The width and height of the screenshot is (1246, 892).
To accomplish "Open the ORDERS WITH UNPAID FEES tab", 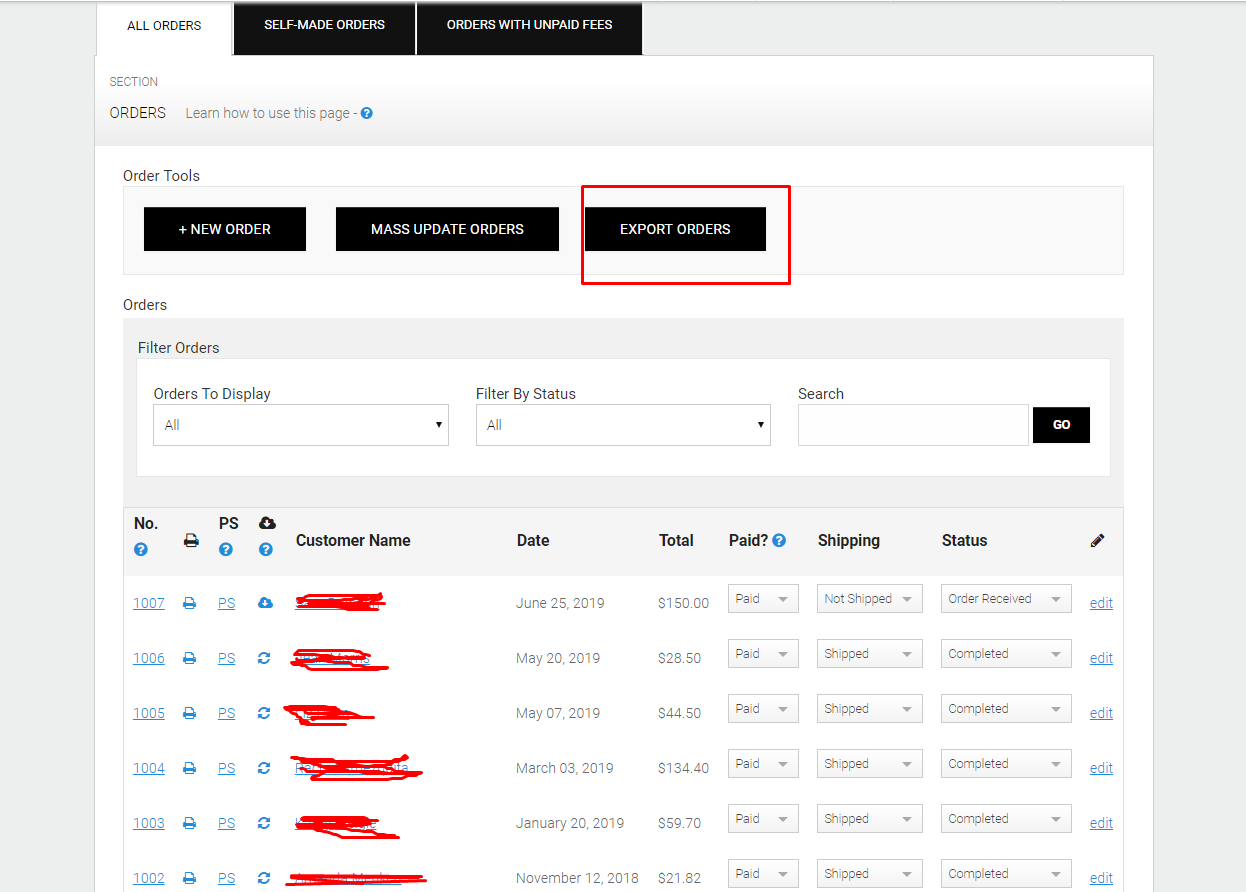I will click(529, 25).
